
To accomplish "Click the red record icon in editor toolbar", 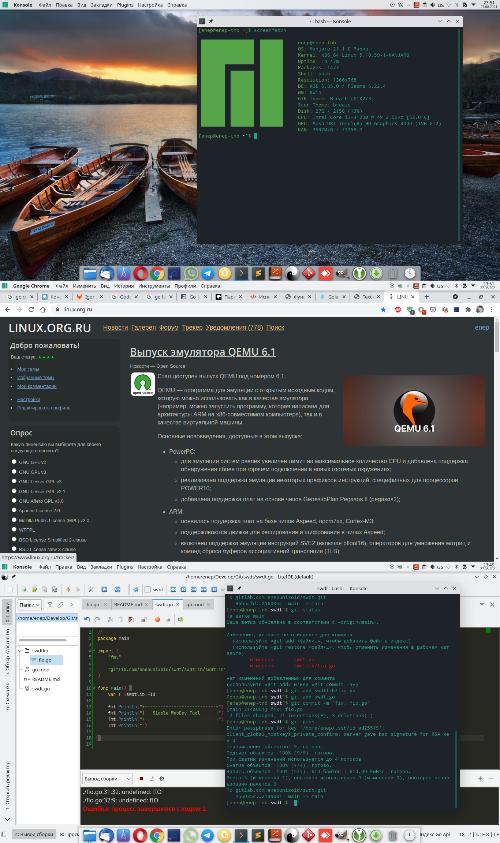I will (x=158, y=619).
